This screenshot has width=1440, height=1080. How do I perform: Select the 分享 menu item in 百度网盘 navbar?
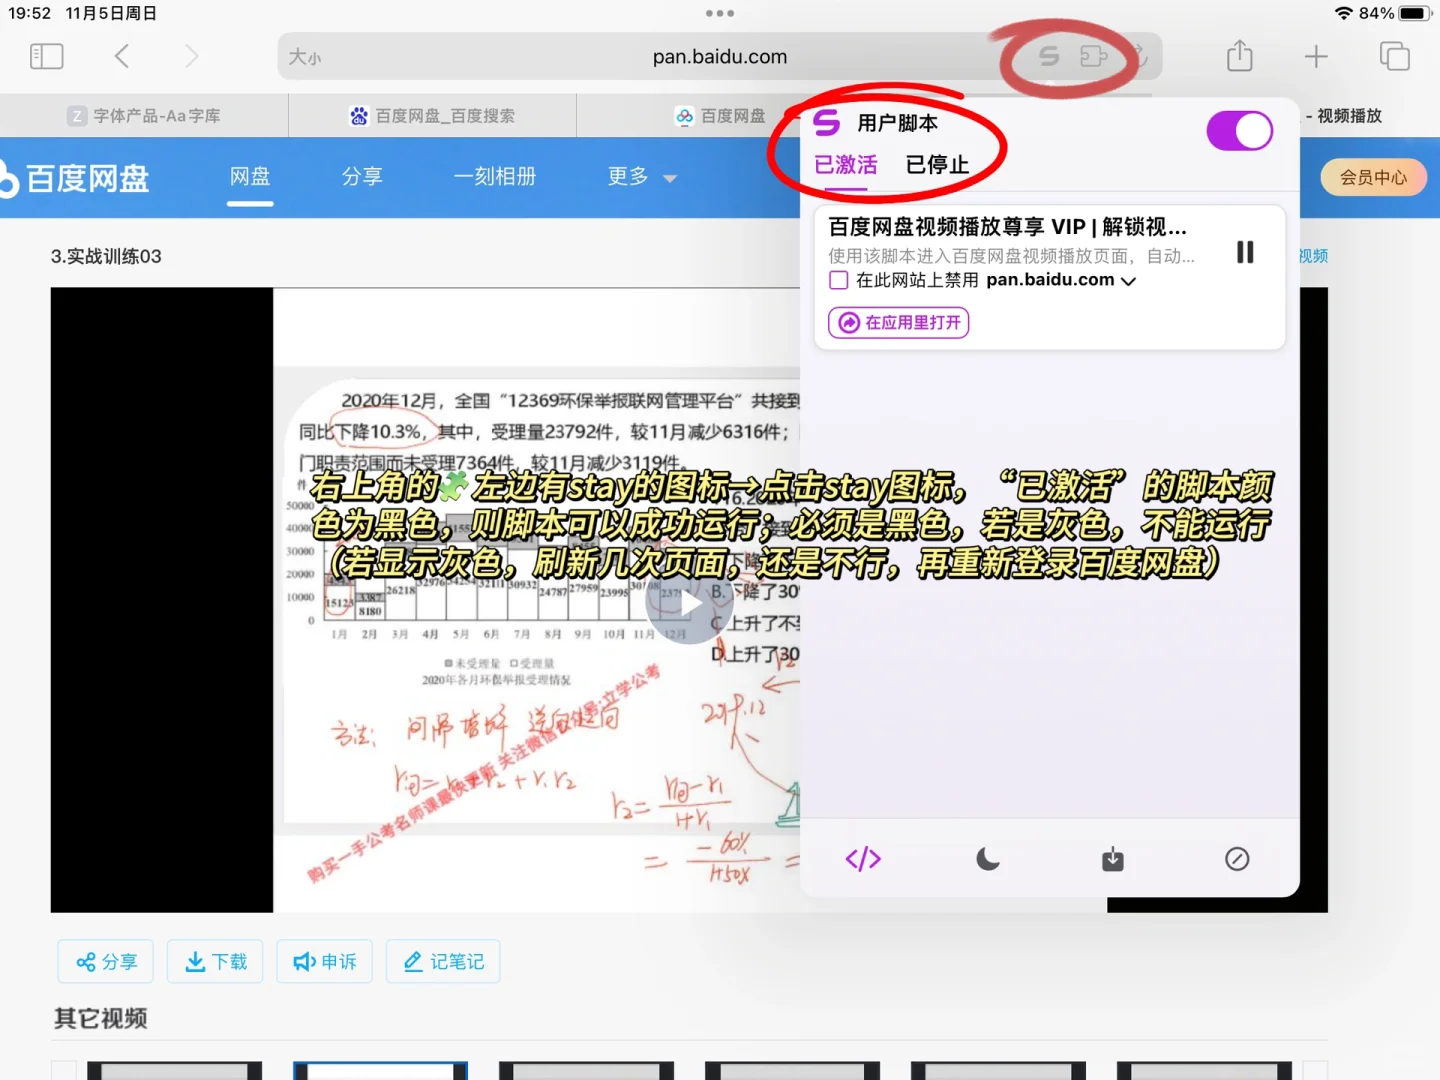(362, 177)
